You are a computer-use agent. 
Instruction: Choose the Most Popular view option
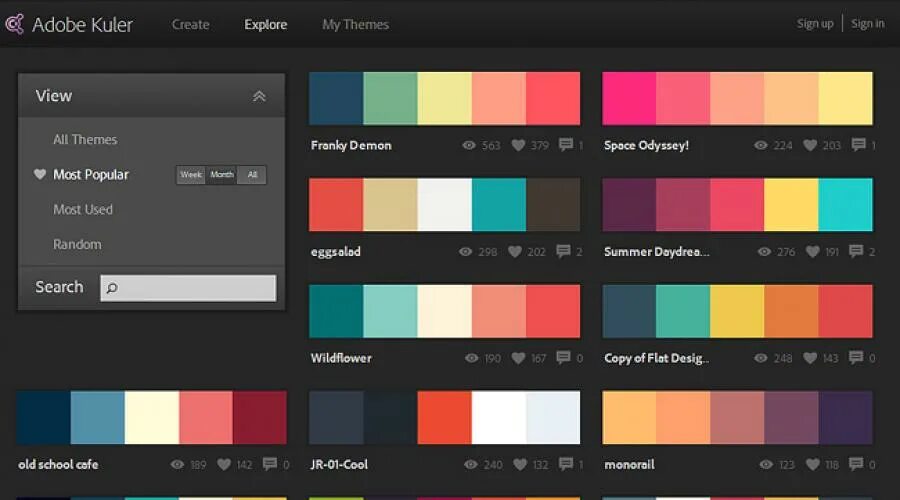tap(91, 175)
